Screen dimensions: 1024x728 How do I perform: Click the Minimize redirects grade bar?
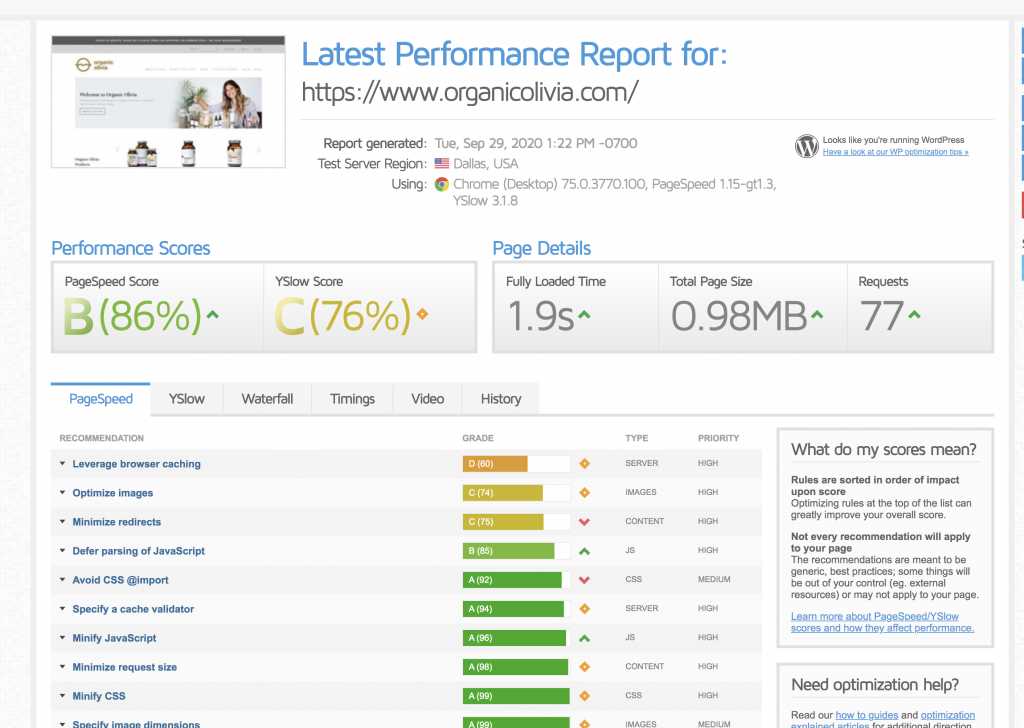(516, 522)
